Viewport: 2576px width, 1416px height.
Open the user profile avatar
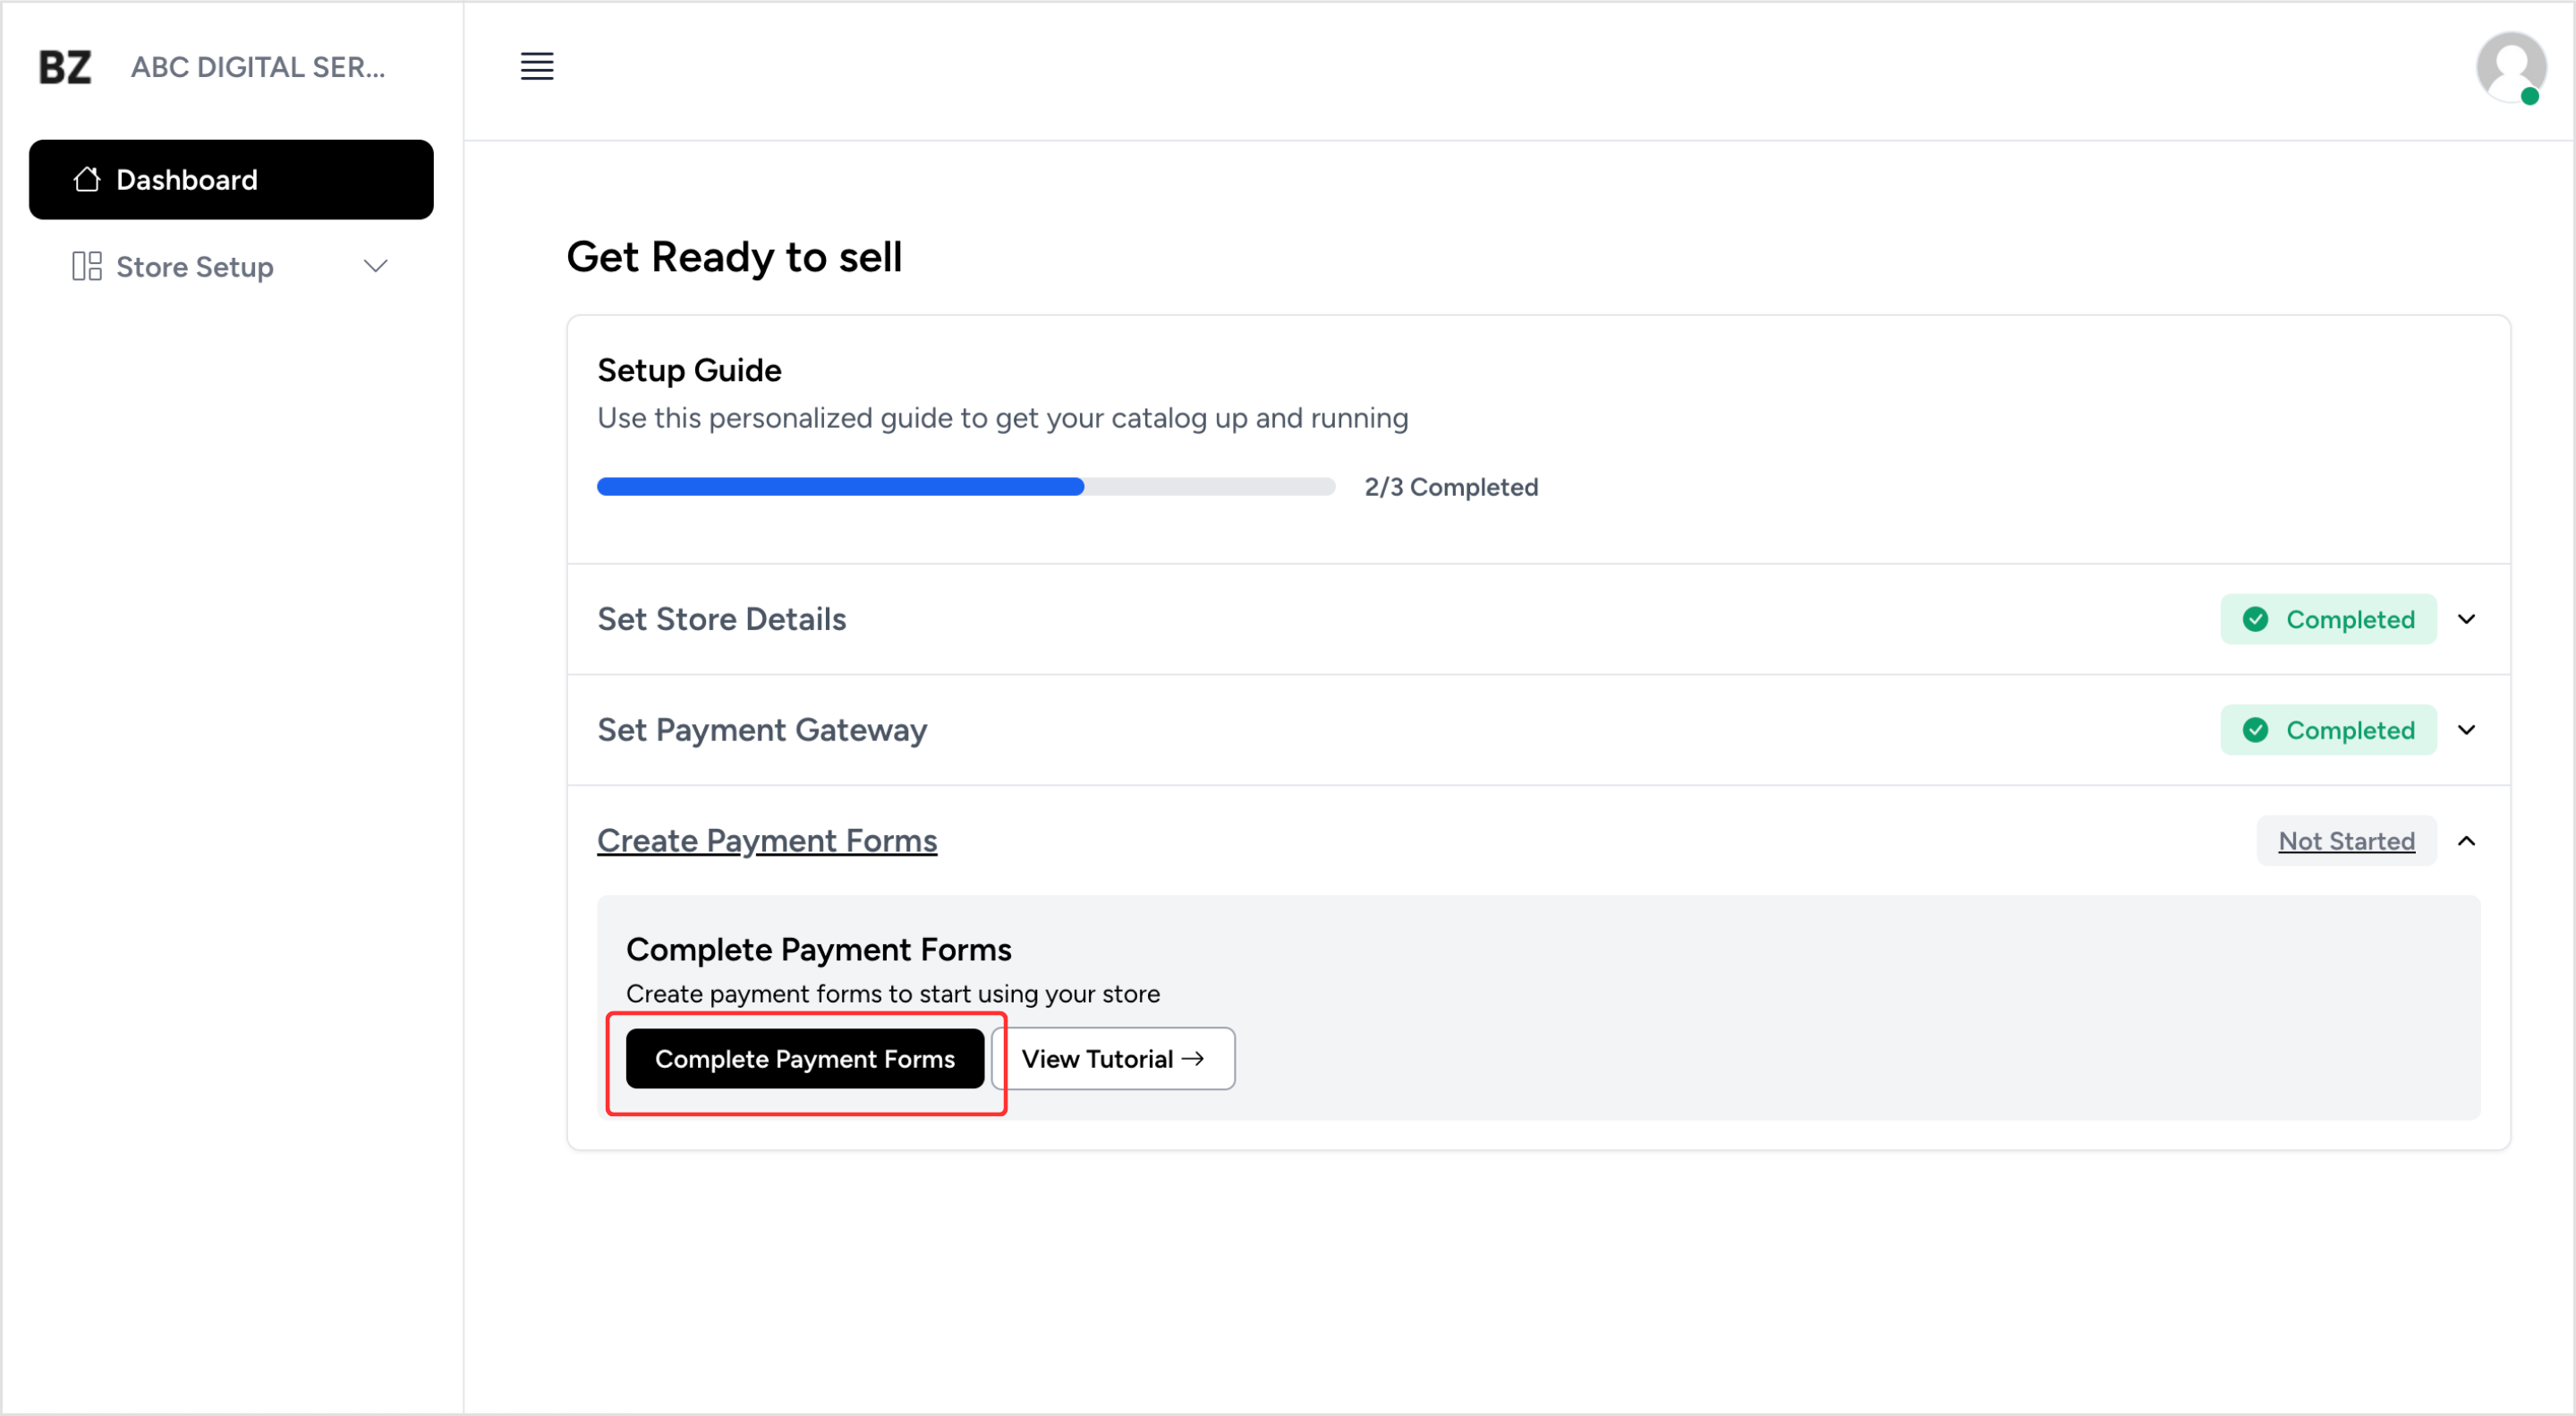[x=2509, y=66]
